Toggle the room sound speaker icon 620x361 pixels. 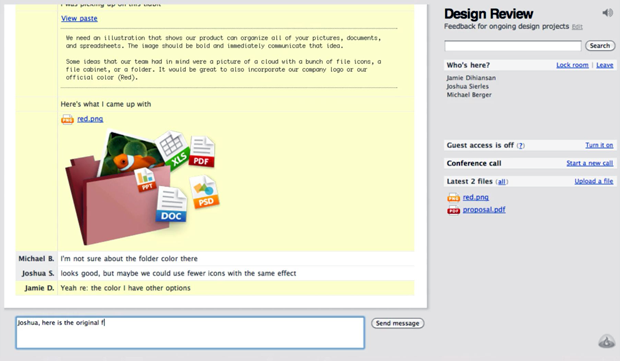click(x=607, y=13)
